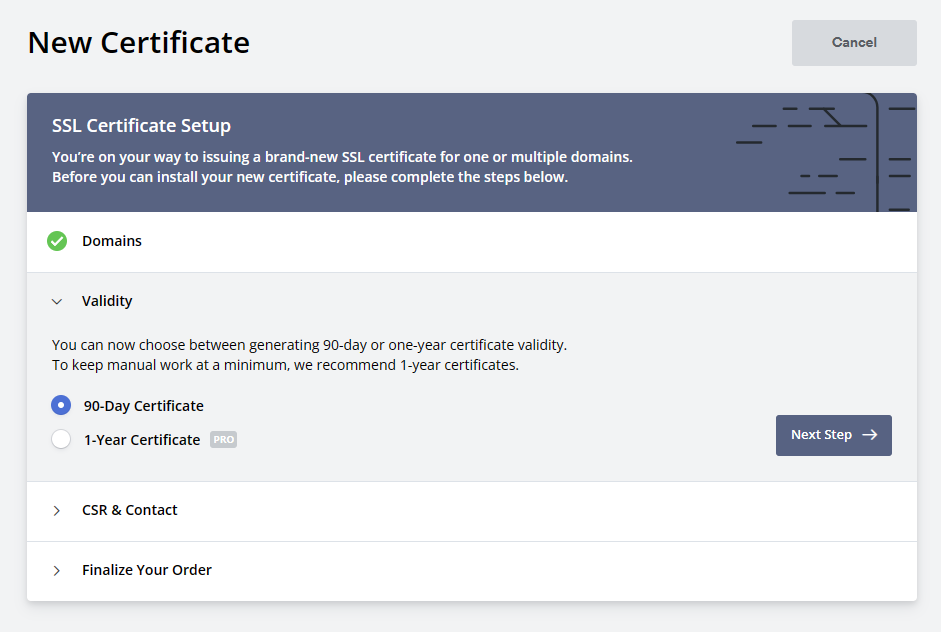This screenshot has height=632, width=941.
Task: Click the 90-Day Certificate text label
Action: coord(143,406)
